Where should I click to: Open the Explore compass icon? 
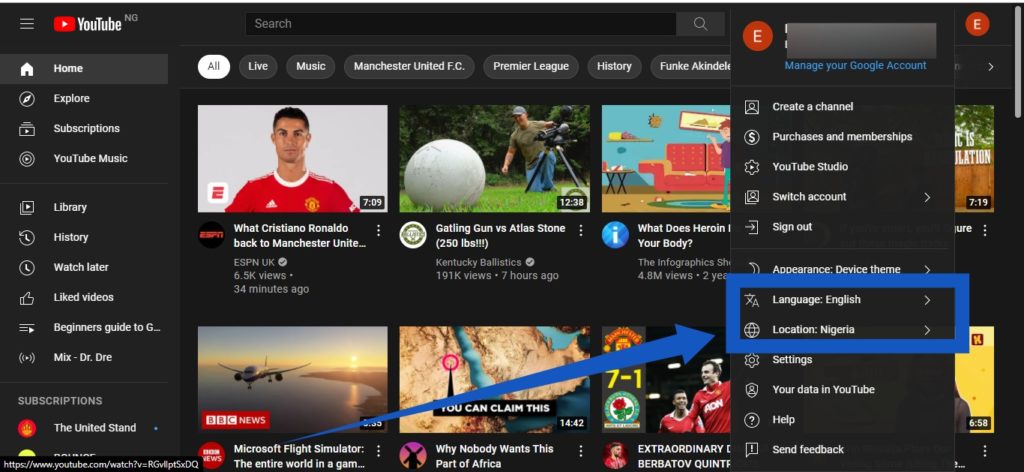tap(27, 99)
